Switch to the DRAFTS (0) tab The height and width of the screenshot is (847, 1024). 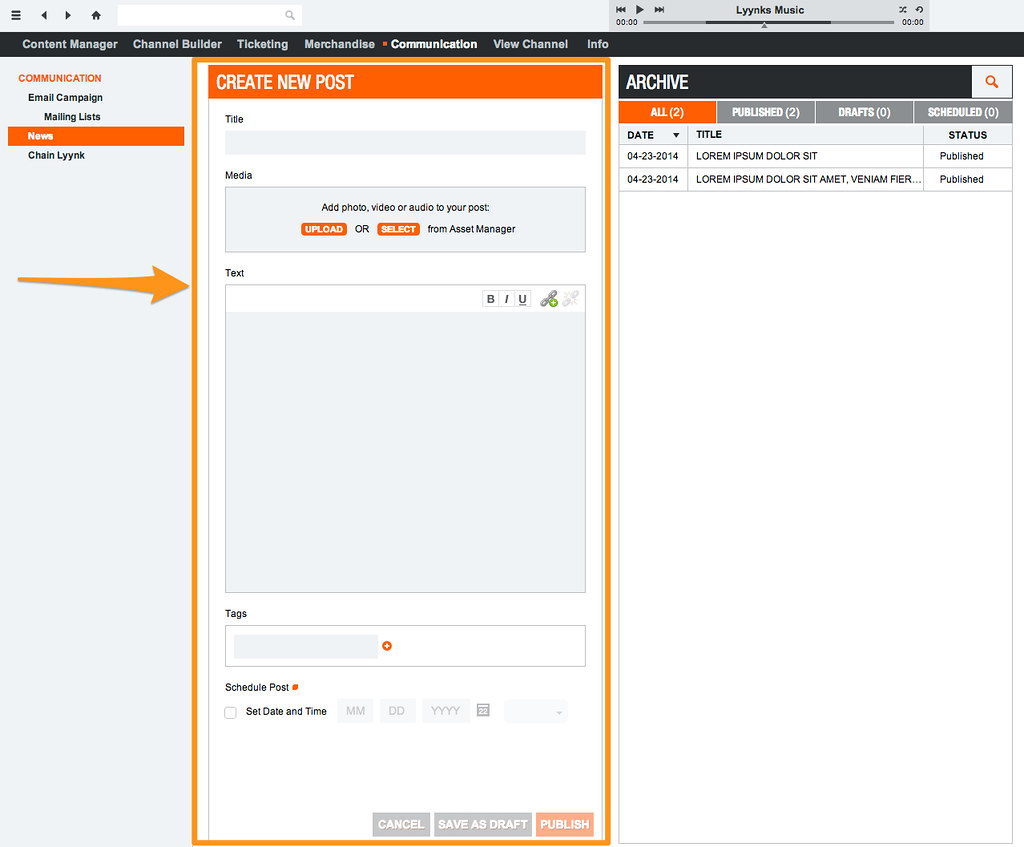click(864, 112)
